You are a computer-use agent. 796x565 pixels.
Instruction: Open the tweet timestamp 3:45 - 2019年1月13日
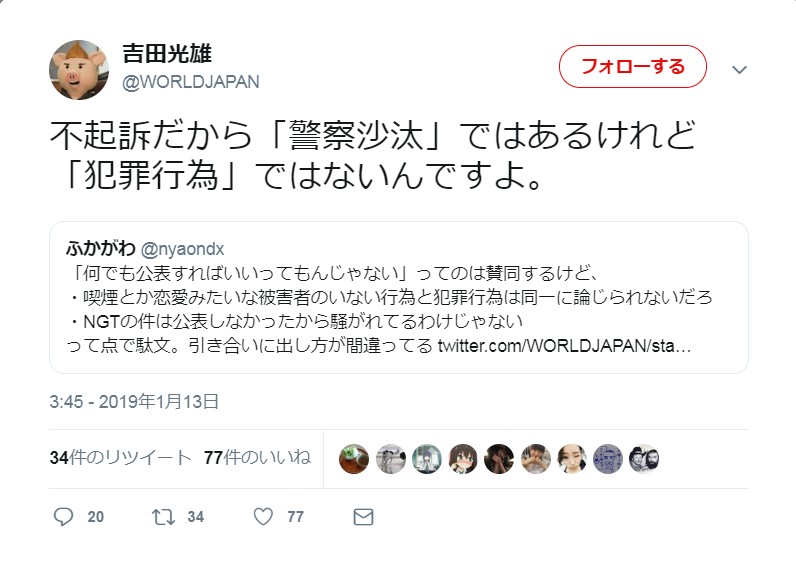134,402
